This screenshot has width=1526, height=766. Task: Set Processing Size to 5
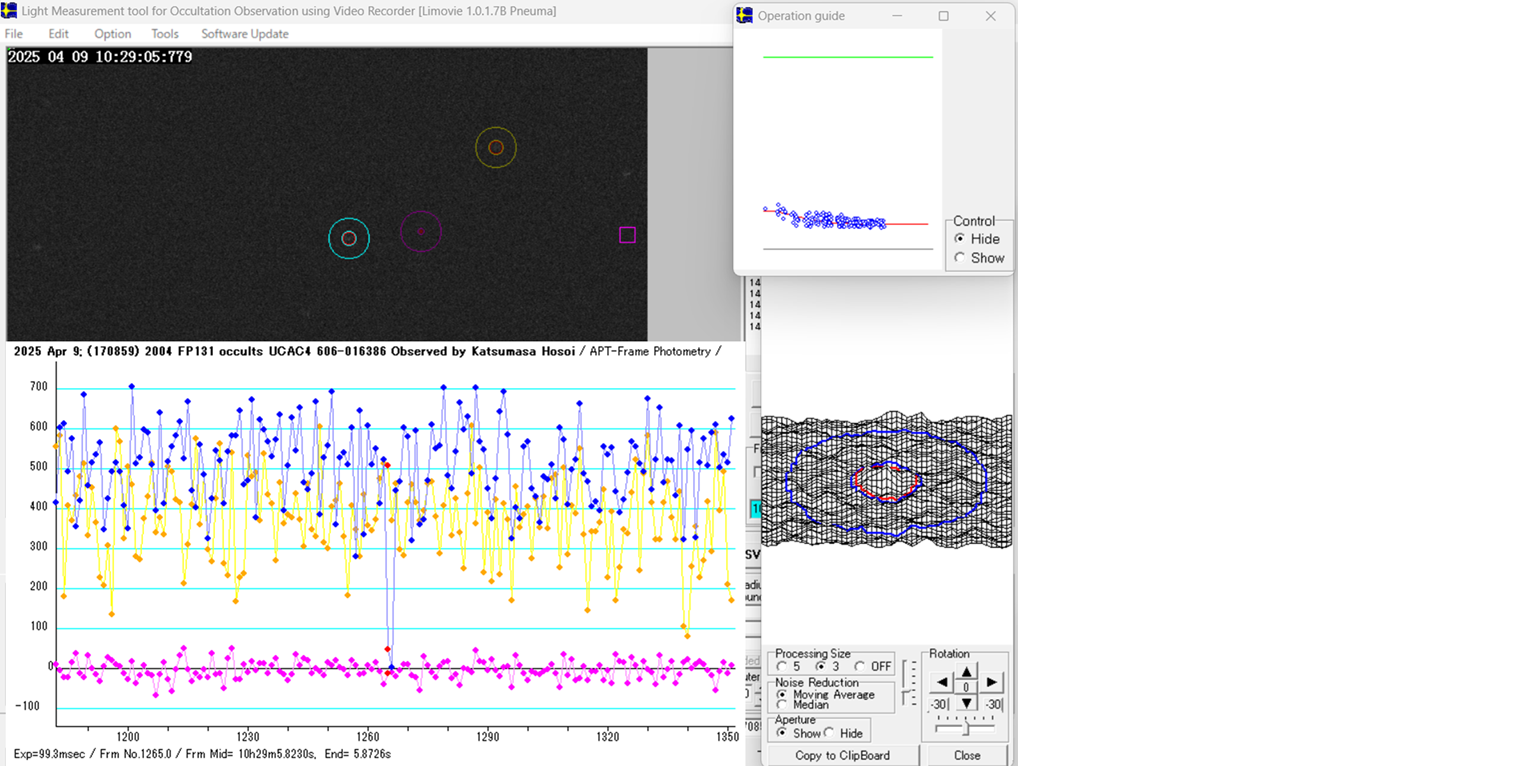782,667
